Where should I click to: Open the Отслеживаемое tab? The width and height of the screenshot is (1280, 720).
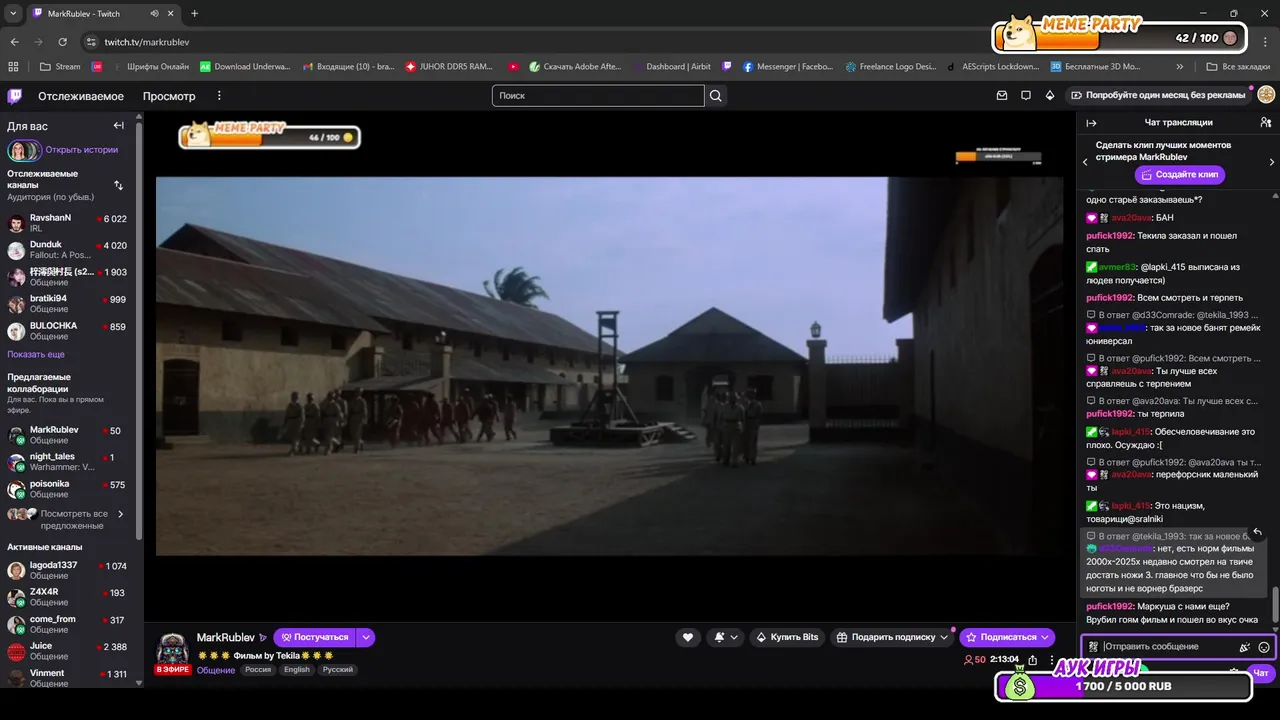(x=81, y=96)
